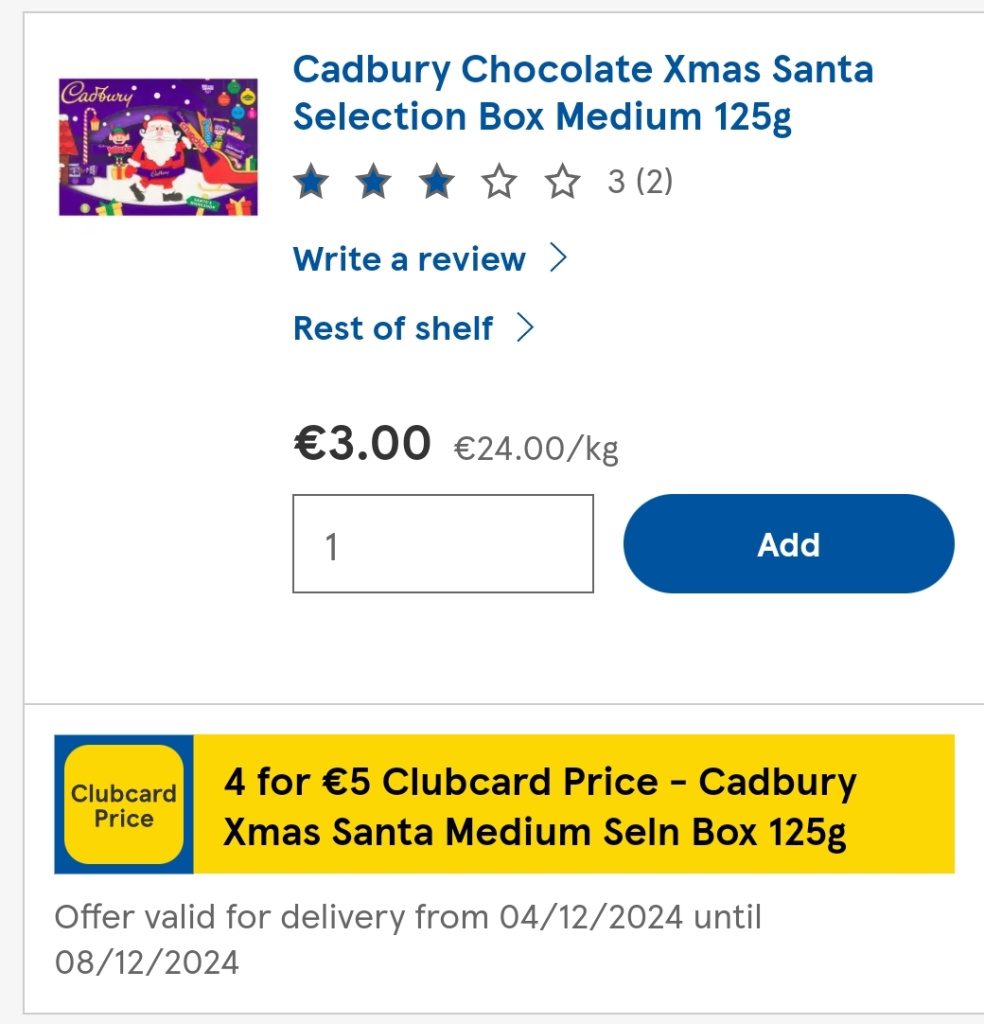Screen dimensions: 984x1024
Task: Click the fifth empty rating star
Action: pos(562,182)
